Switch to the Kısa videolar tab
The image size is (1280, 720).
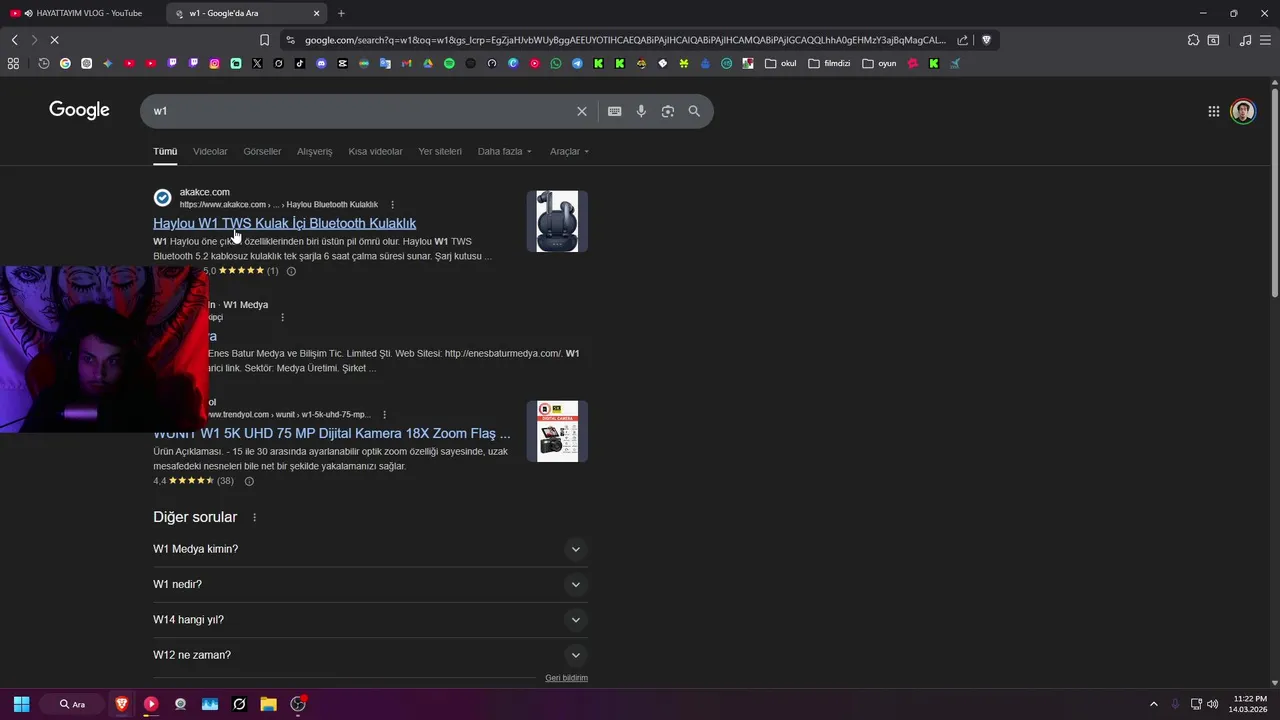tap(375, 151)
